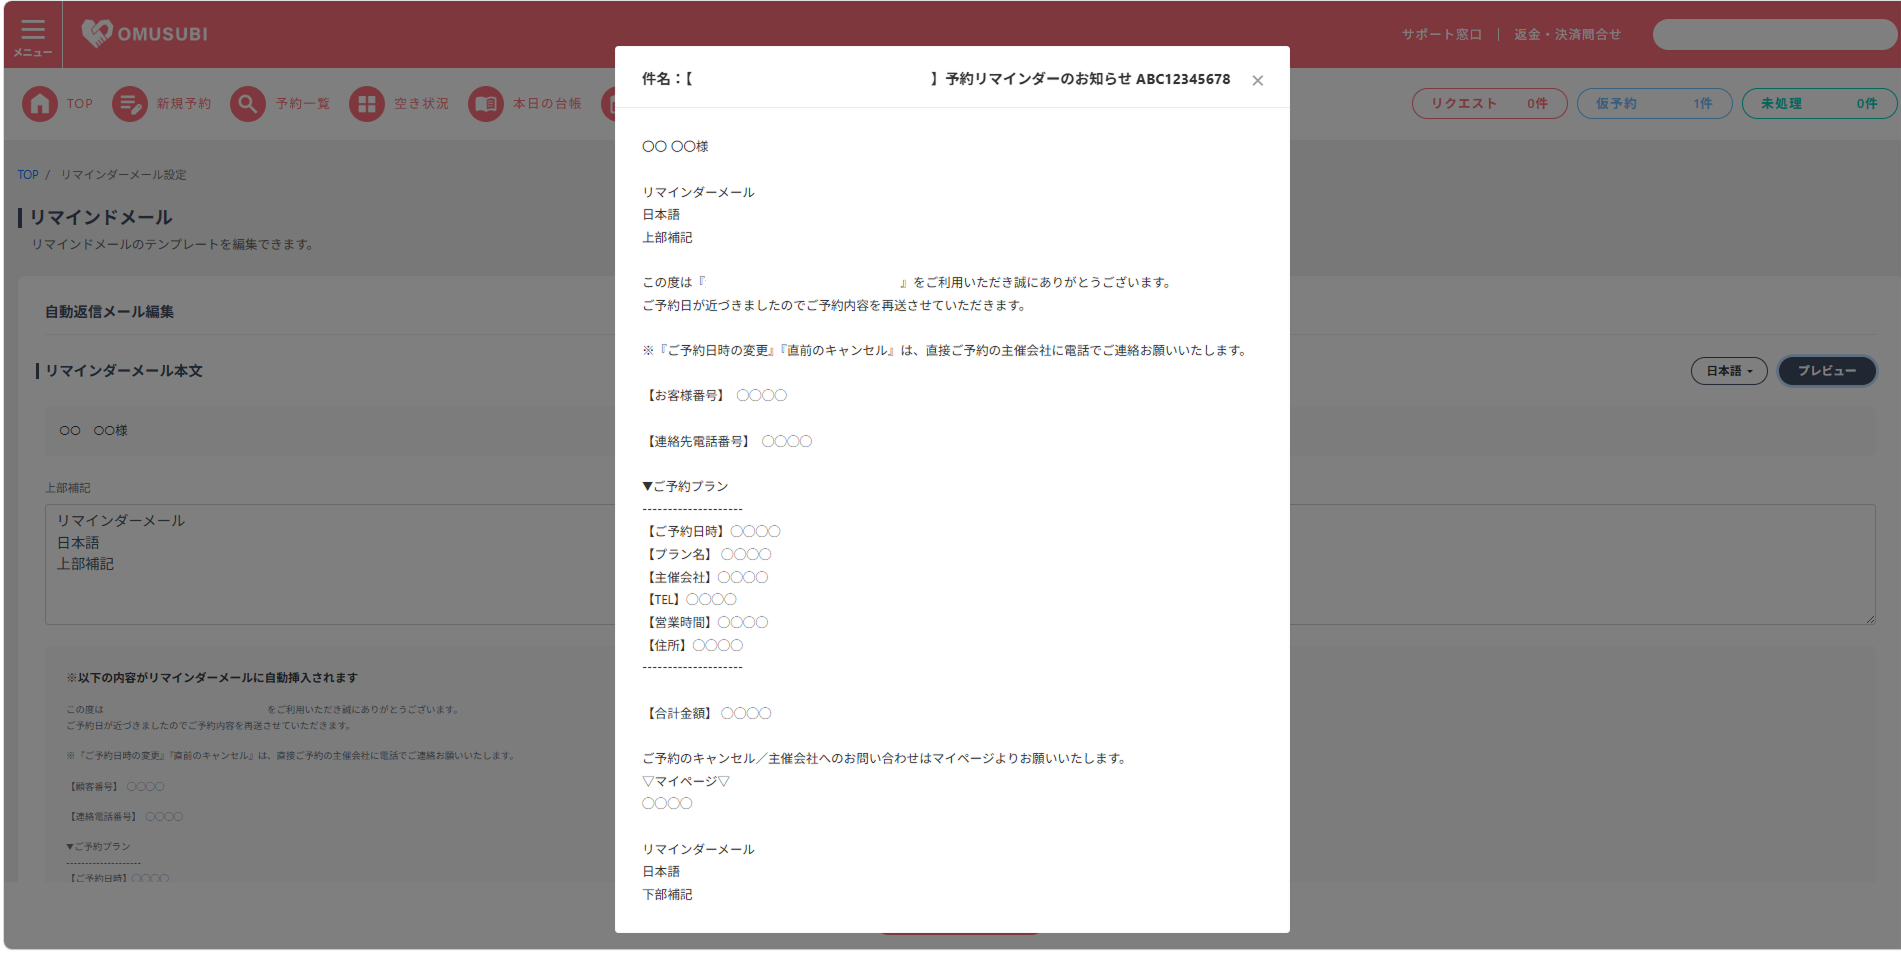Screen dimensions: 1901x953
Task: Close the email preview dialog
Action: coord(1258,80)
